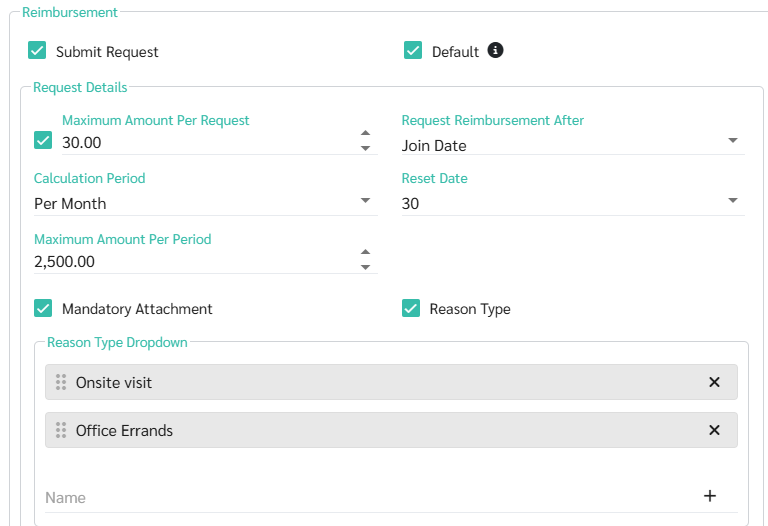Expand the Calculation Period dropdown
Image resolution: width=768 pixels, height=526 pixels.
coord(206,203)
